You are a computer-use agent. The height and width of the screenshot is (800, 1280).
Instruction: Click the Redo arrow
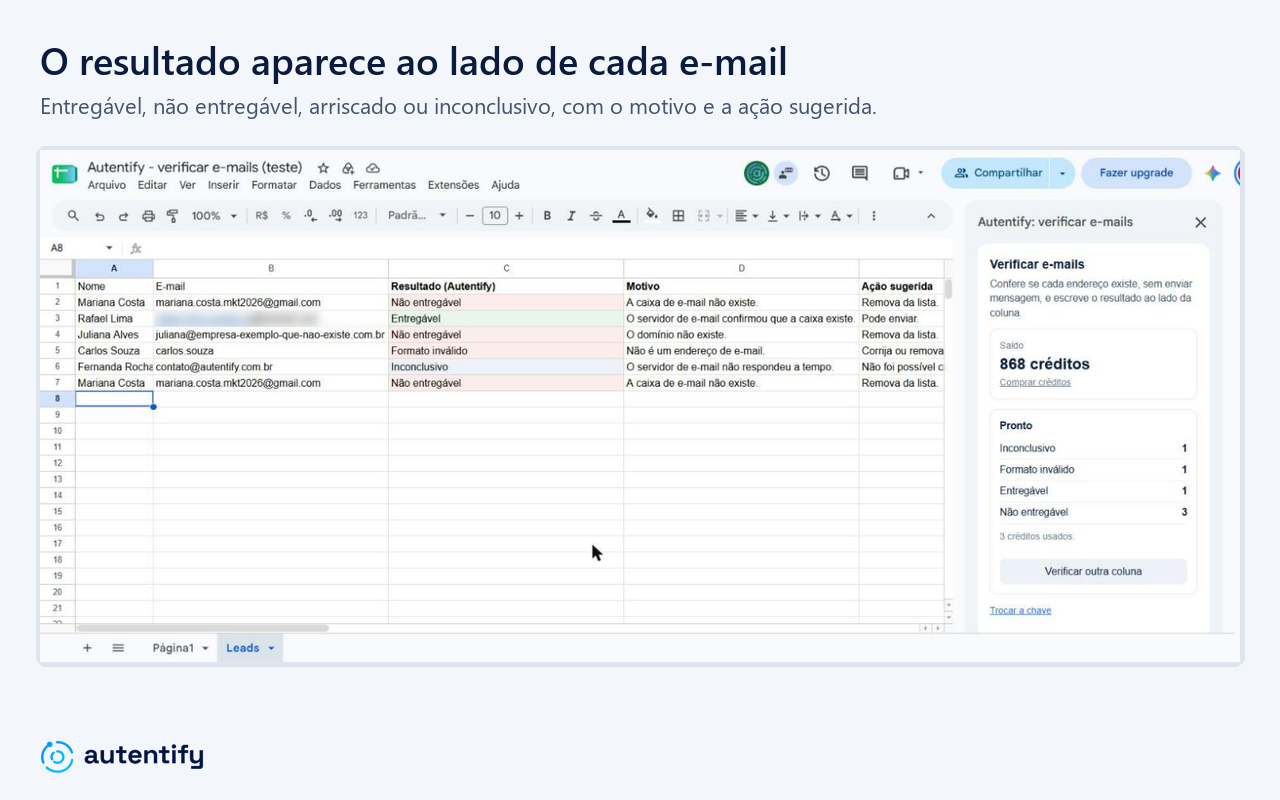pyautogui.click(x=123, y=215)
